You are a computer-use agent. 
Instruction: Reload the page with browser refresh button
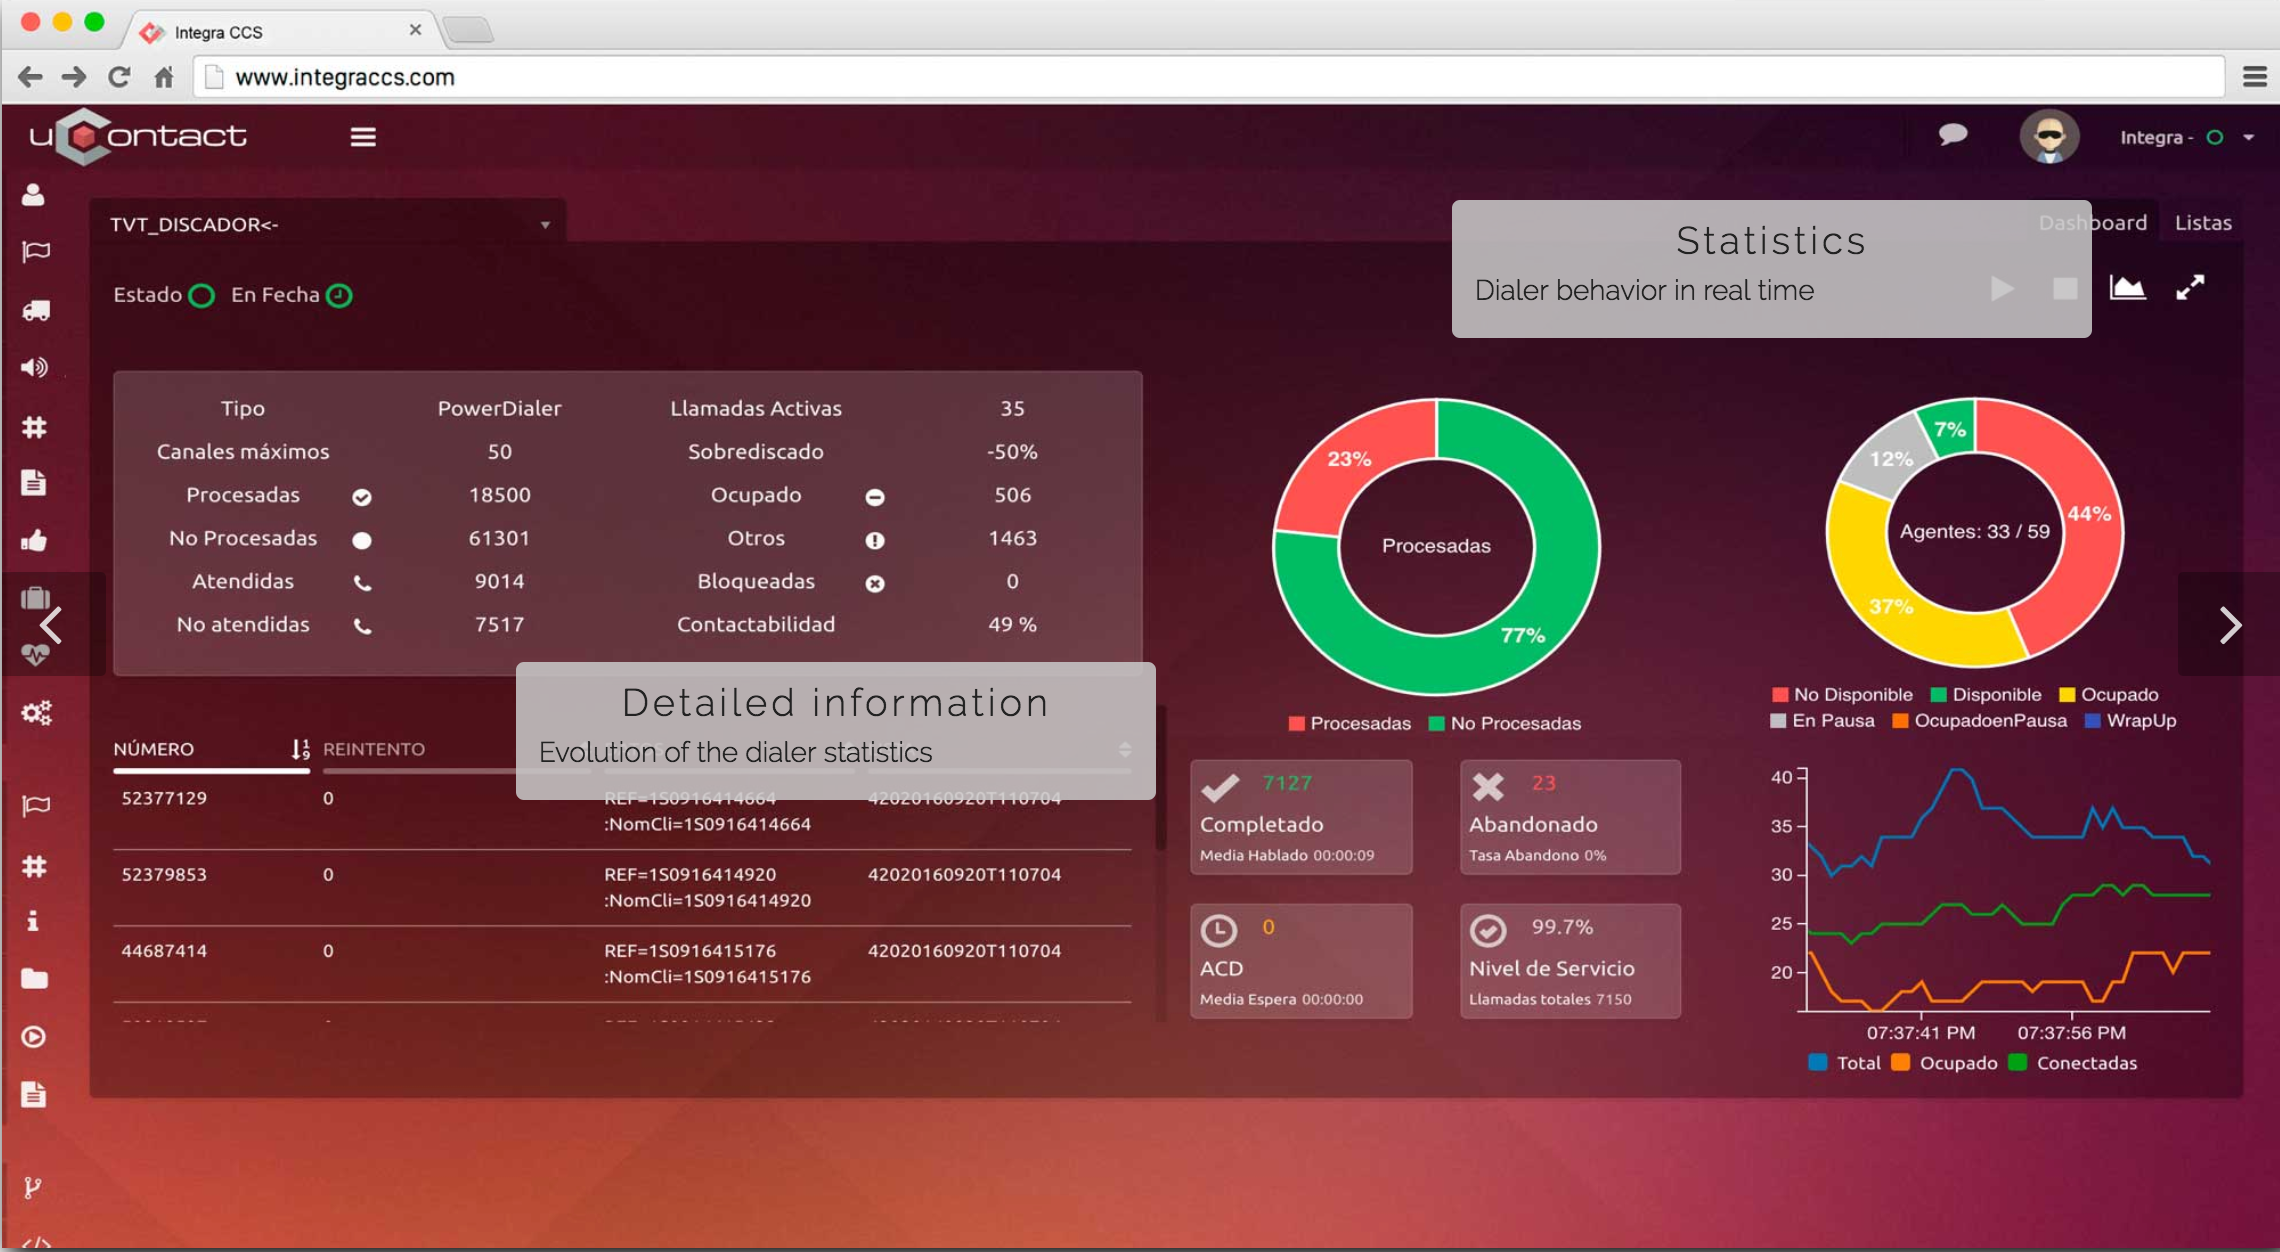119,77
